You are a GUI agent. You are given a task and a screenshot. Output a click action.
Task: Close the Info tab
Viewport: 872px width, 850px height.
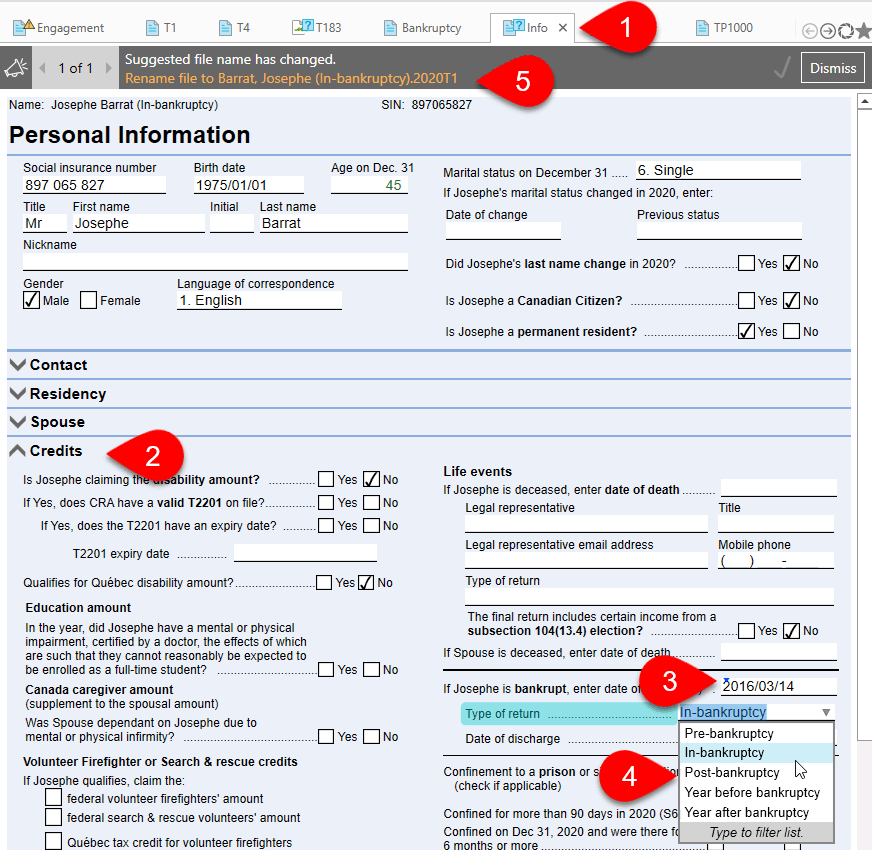coord(563,28)
